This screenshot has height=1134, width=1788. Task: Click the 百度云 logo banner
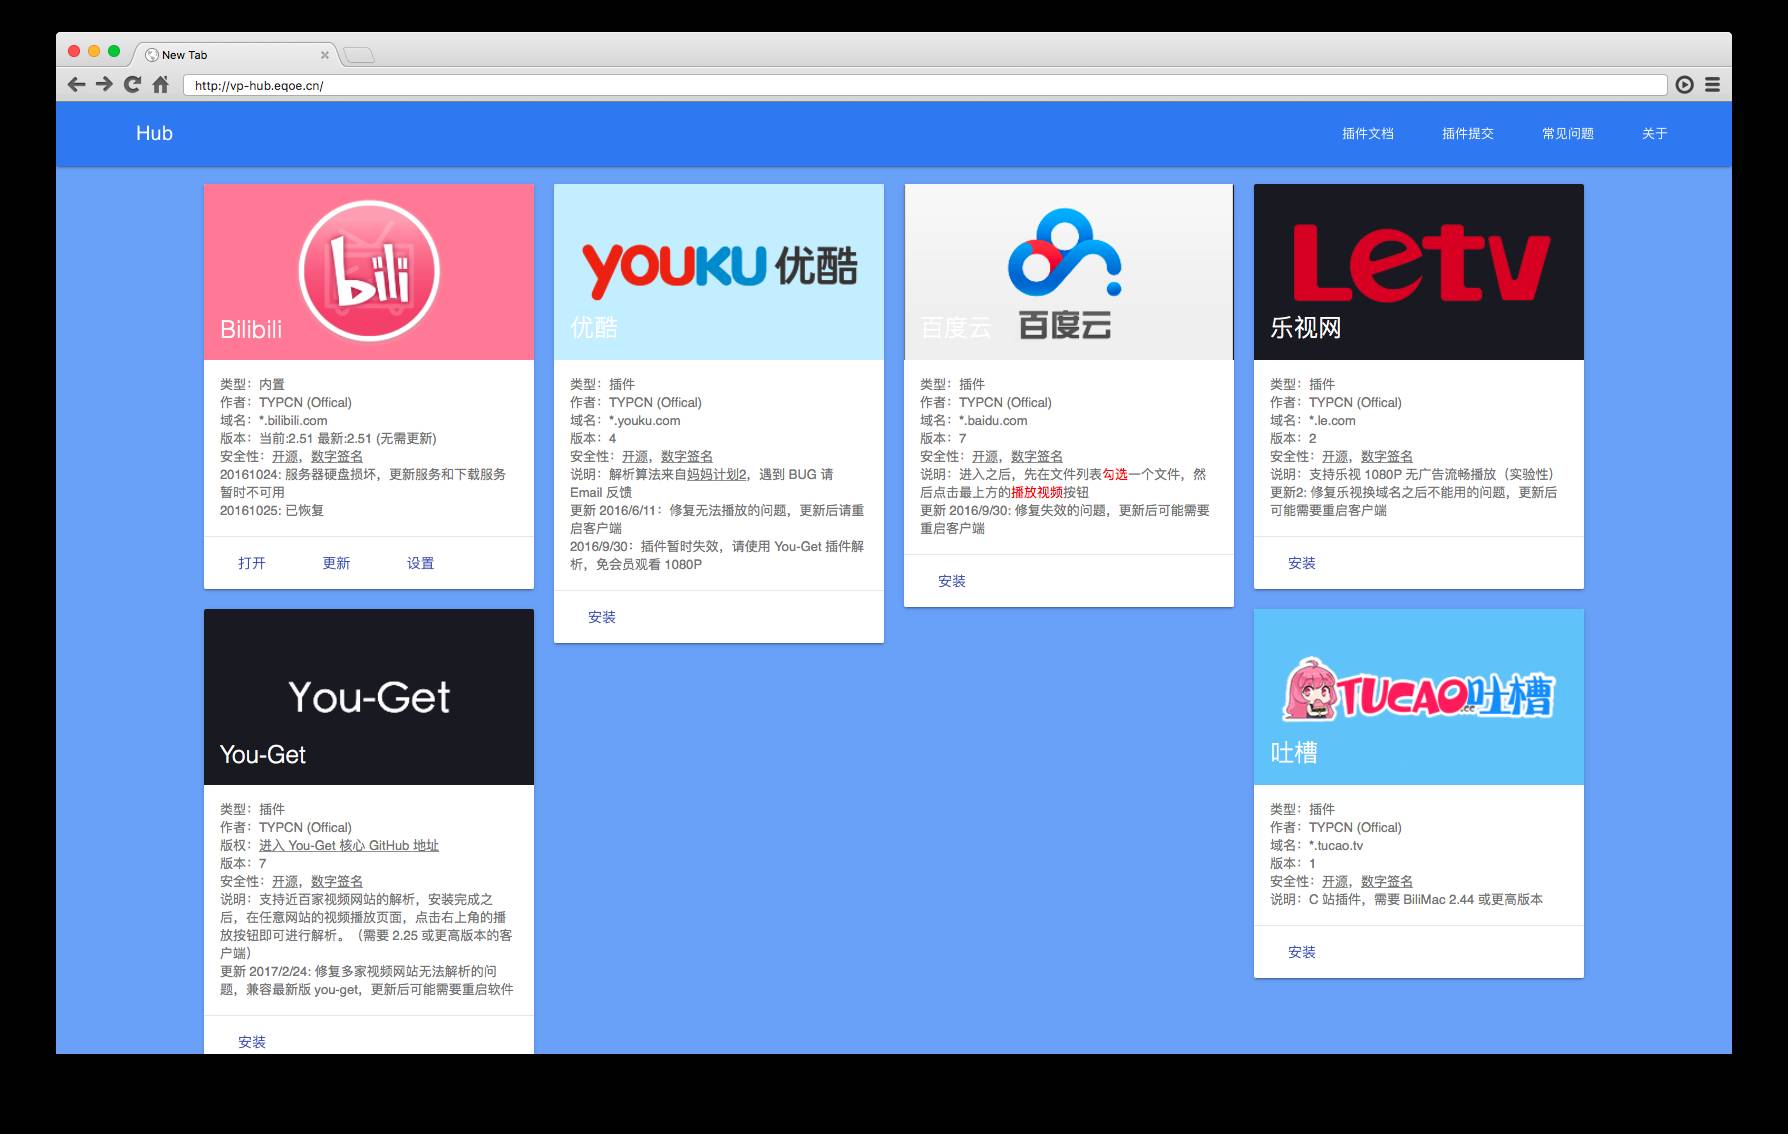1069,272
